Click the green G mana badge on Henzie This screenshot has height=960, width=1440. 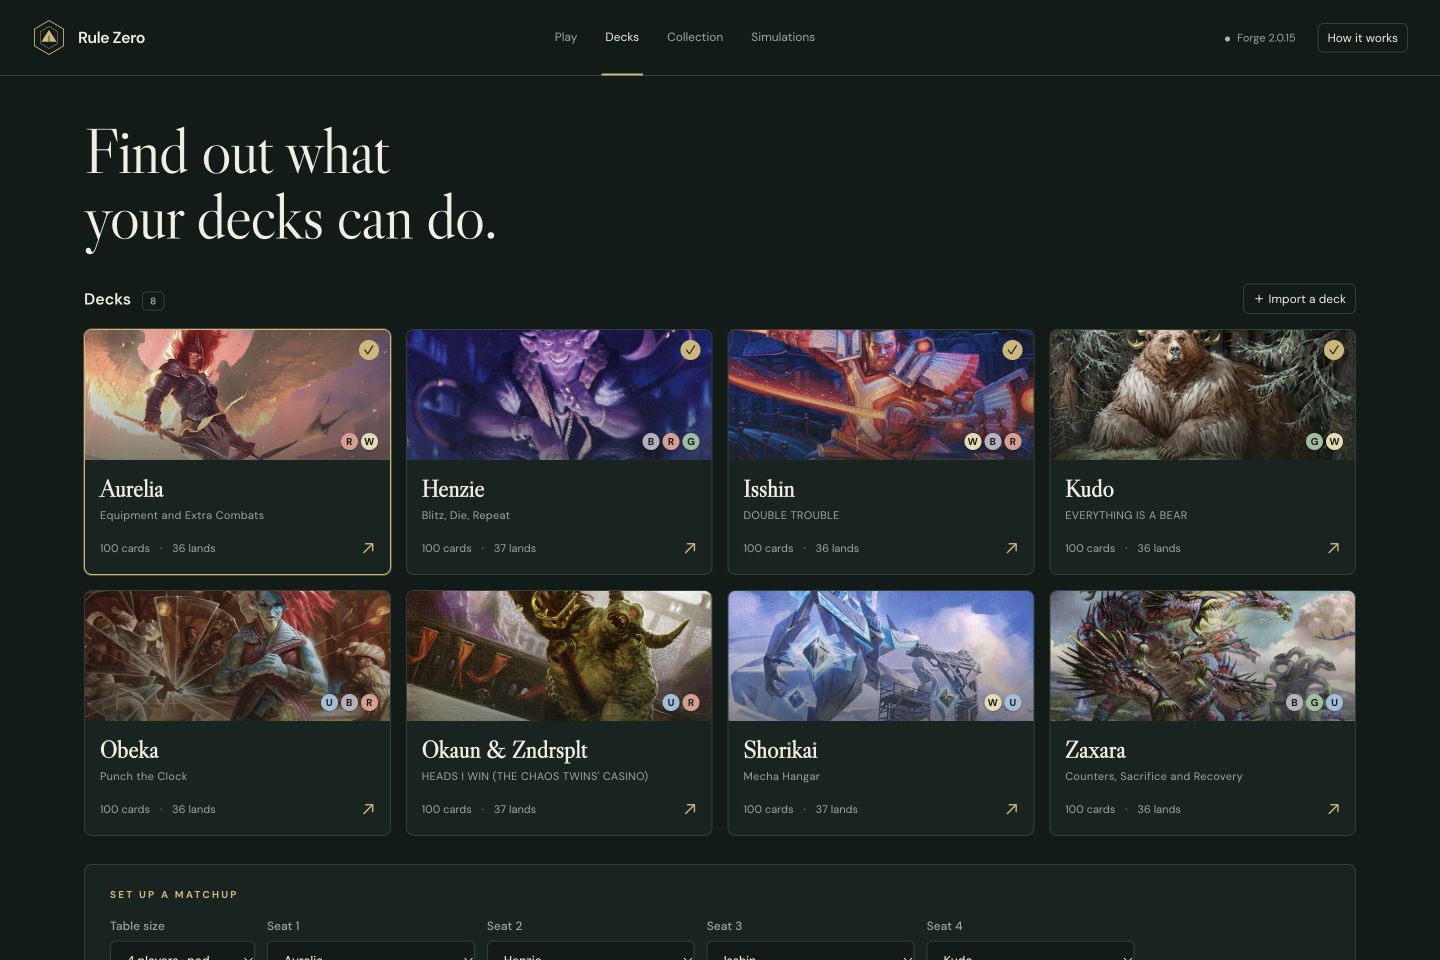691,441
